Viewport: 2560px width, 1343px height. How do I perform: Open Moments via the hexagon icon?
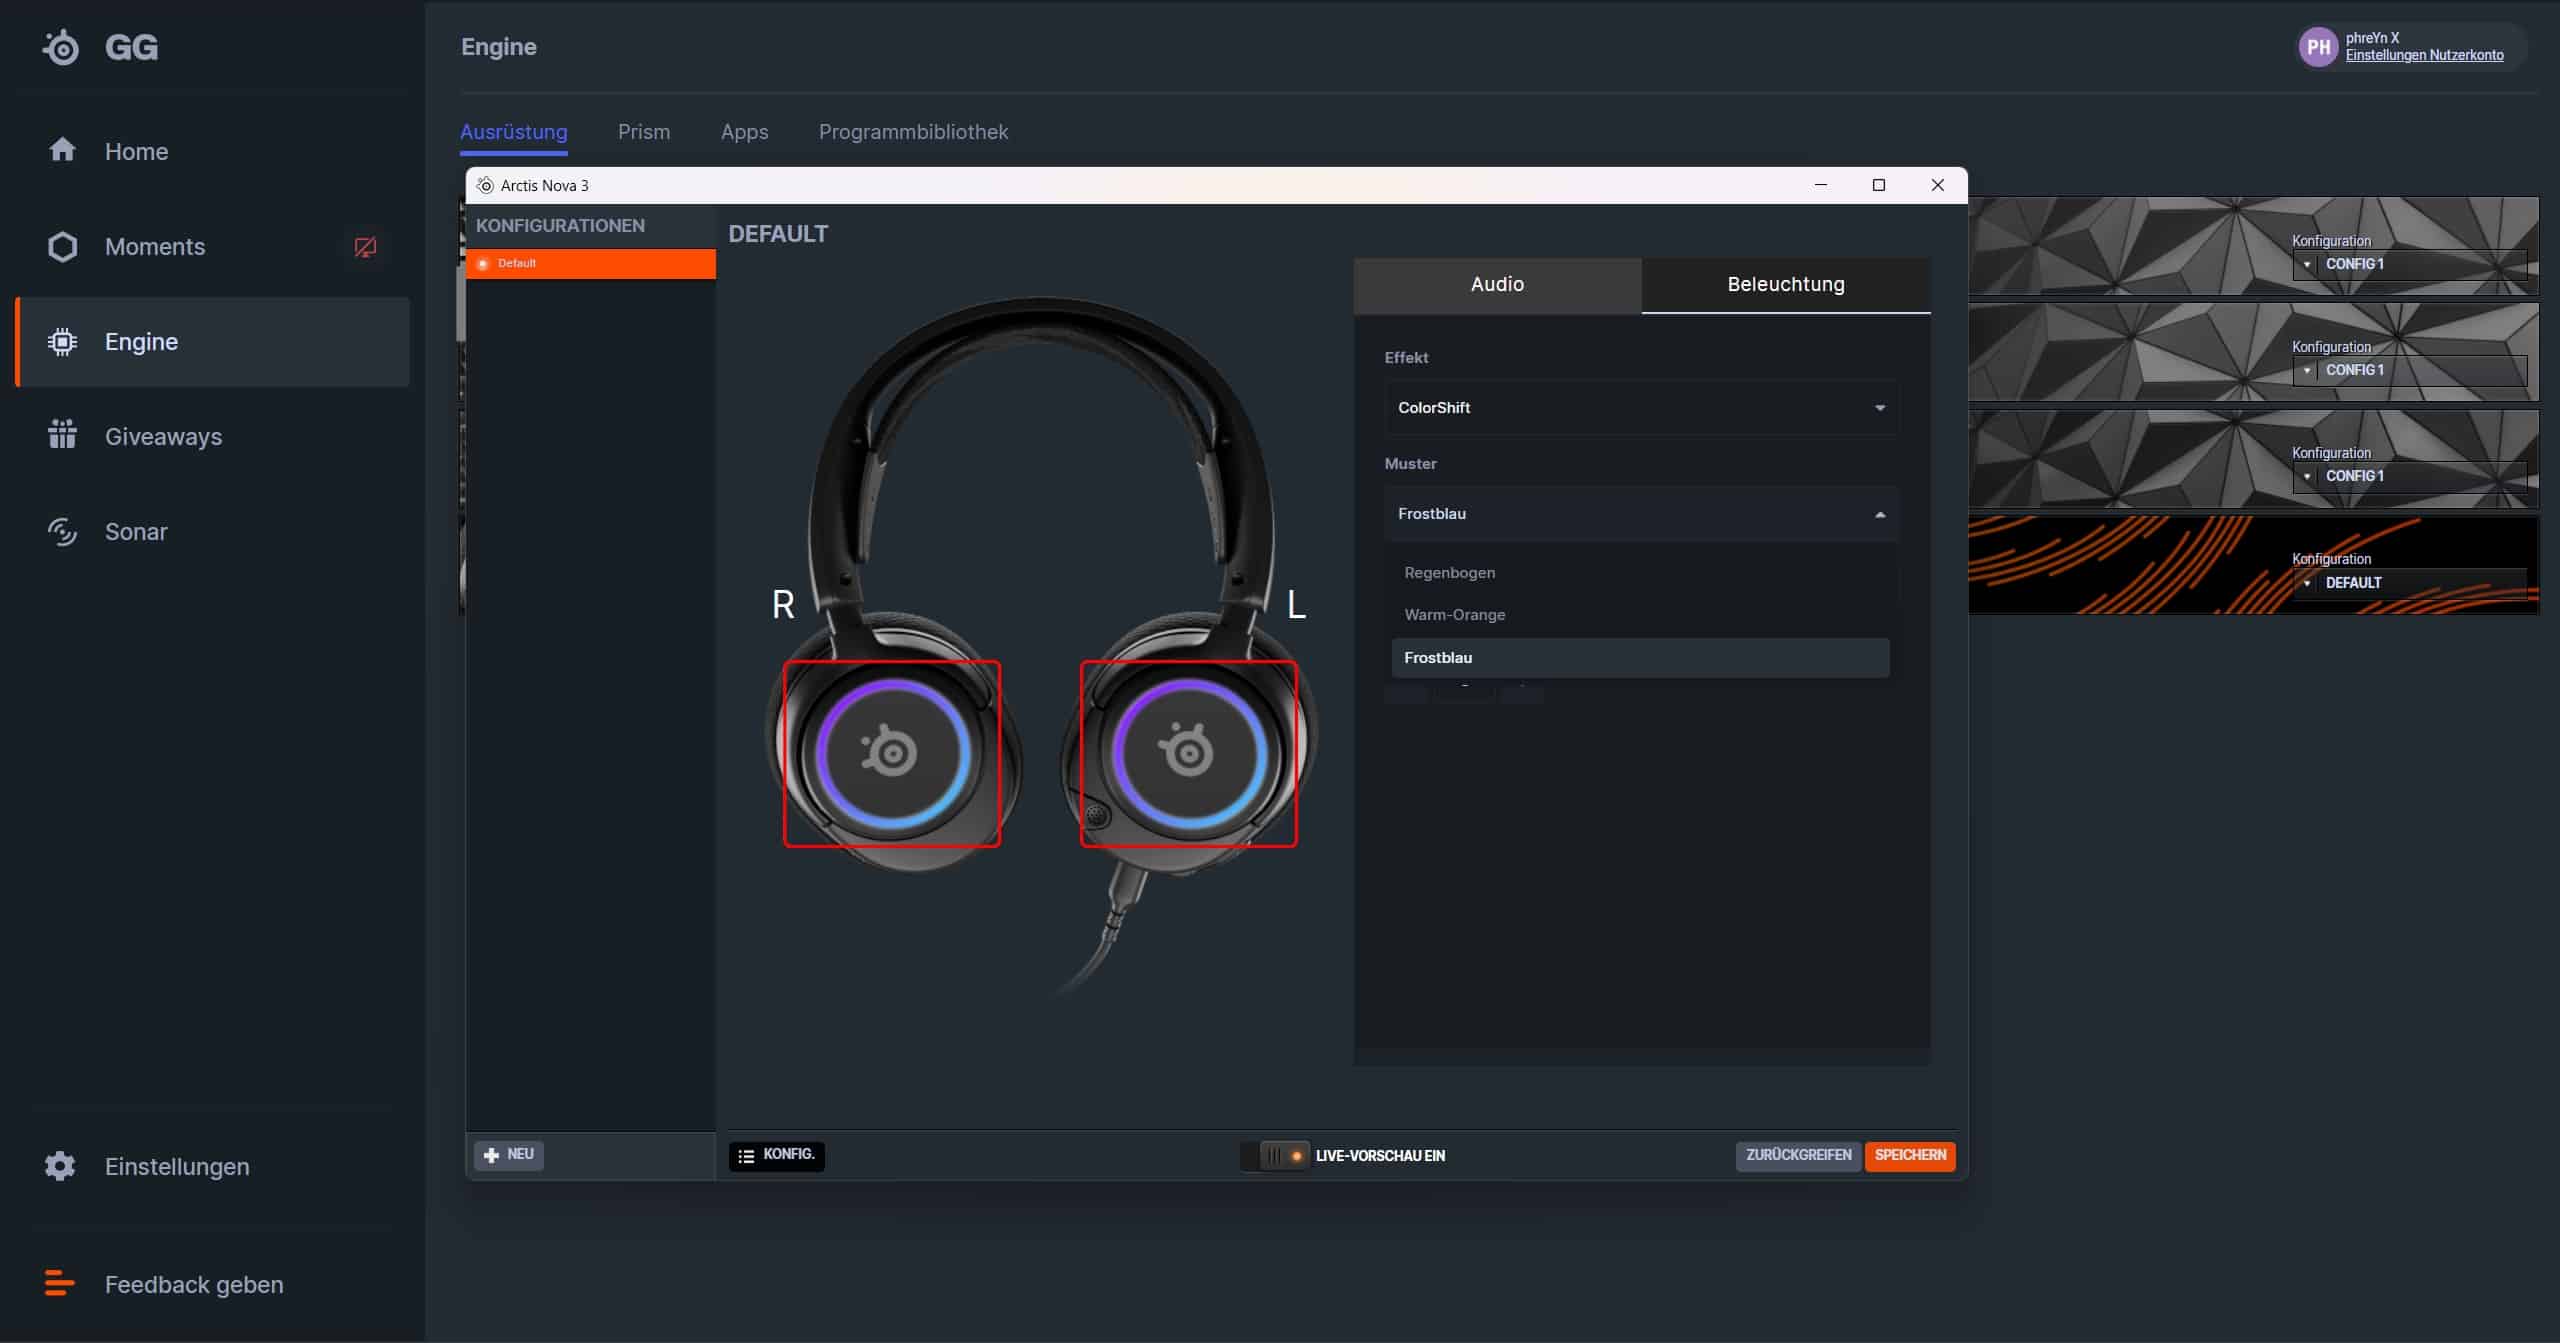click(x=62, y=247)
